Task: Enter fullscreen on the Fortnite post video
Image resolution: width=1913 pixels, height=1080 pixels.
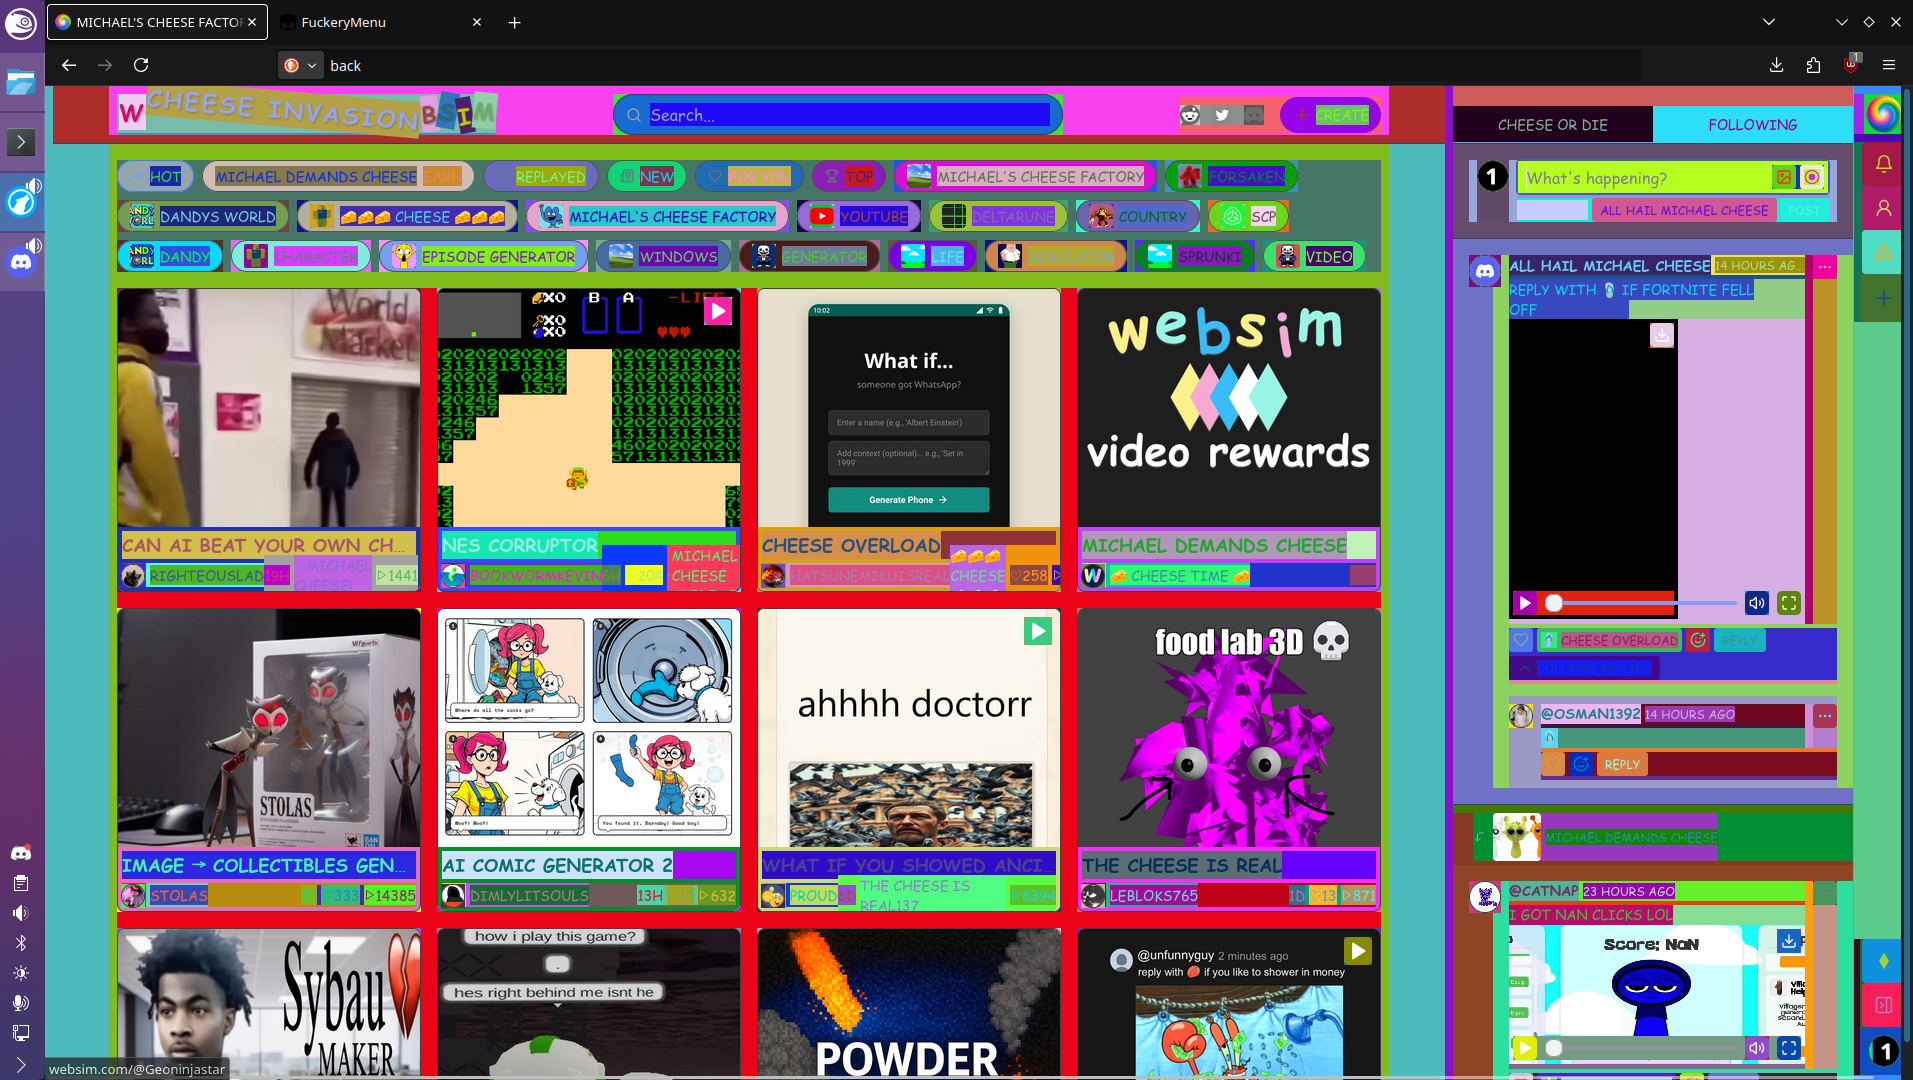Action: (1789, 603)
